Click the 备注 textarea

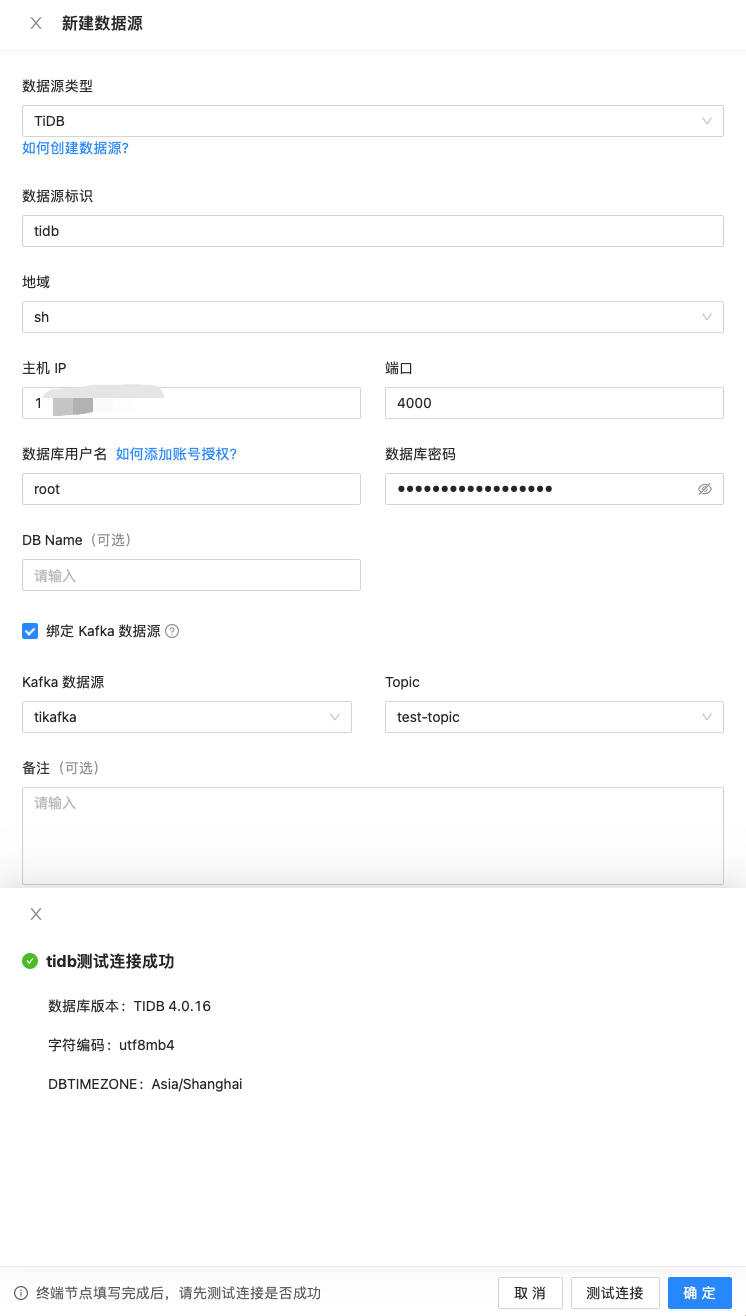point(373,836)
